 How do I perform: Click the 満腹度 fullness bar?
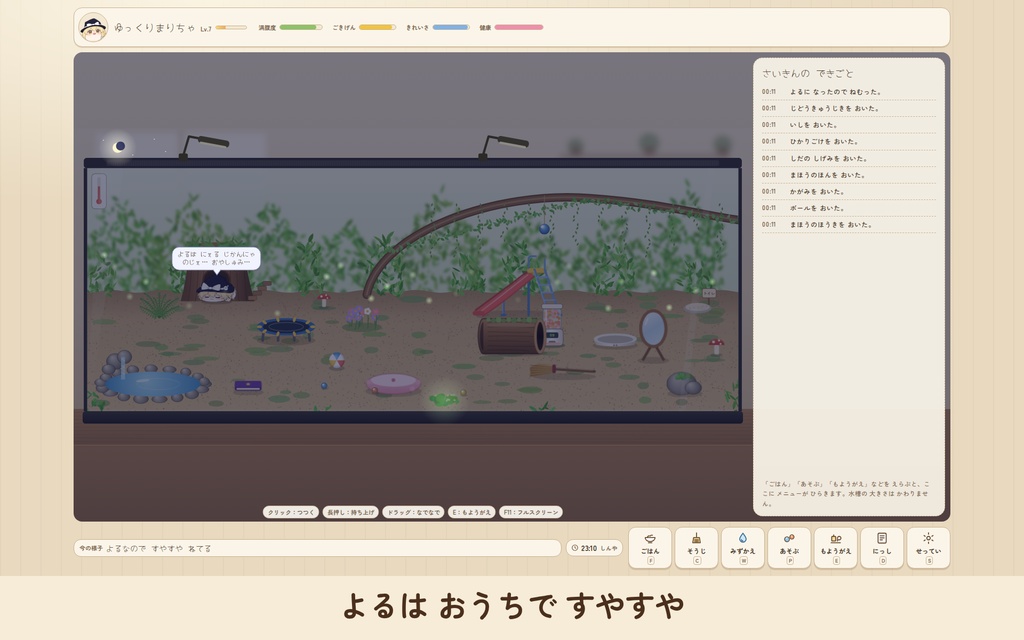(300, 27)
